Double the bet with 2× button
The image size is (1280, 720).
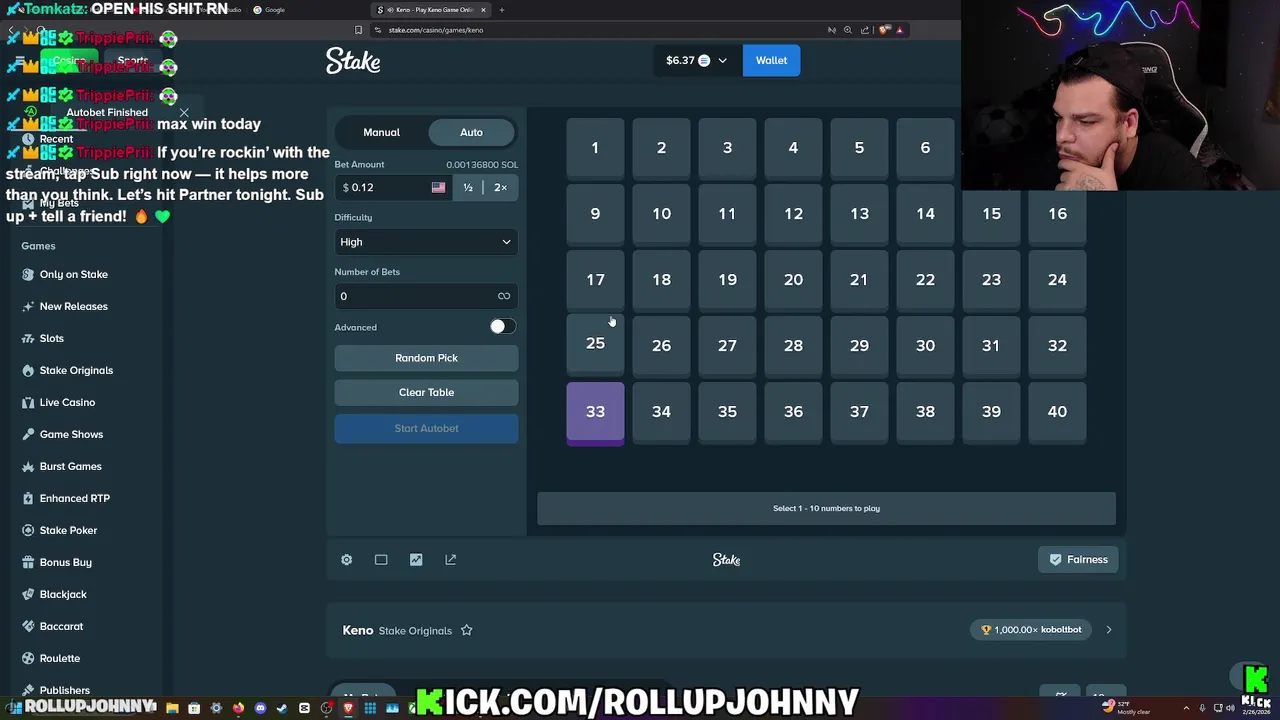coord(500,188)
